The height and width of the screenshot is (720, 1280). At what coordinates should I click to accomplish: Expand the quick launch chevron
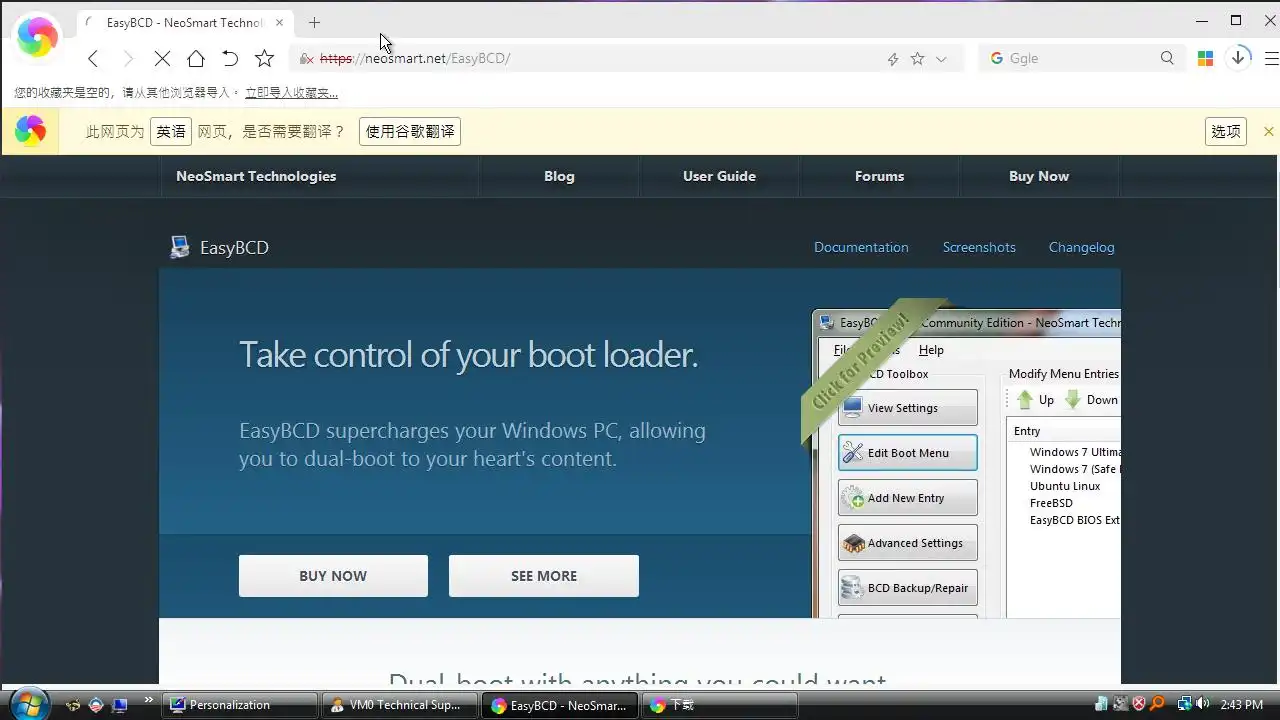point(149,700)
